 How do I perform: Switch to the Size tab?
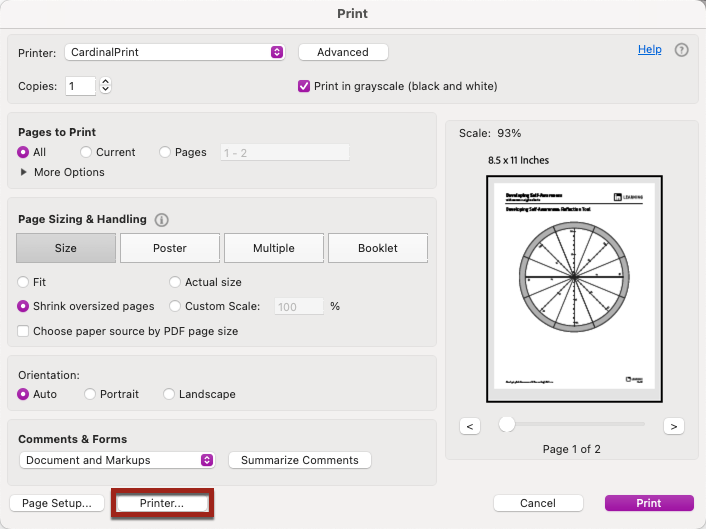tap(66, 248)
